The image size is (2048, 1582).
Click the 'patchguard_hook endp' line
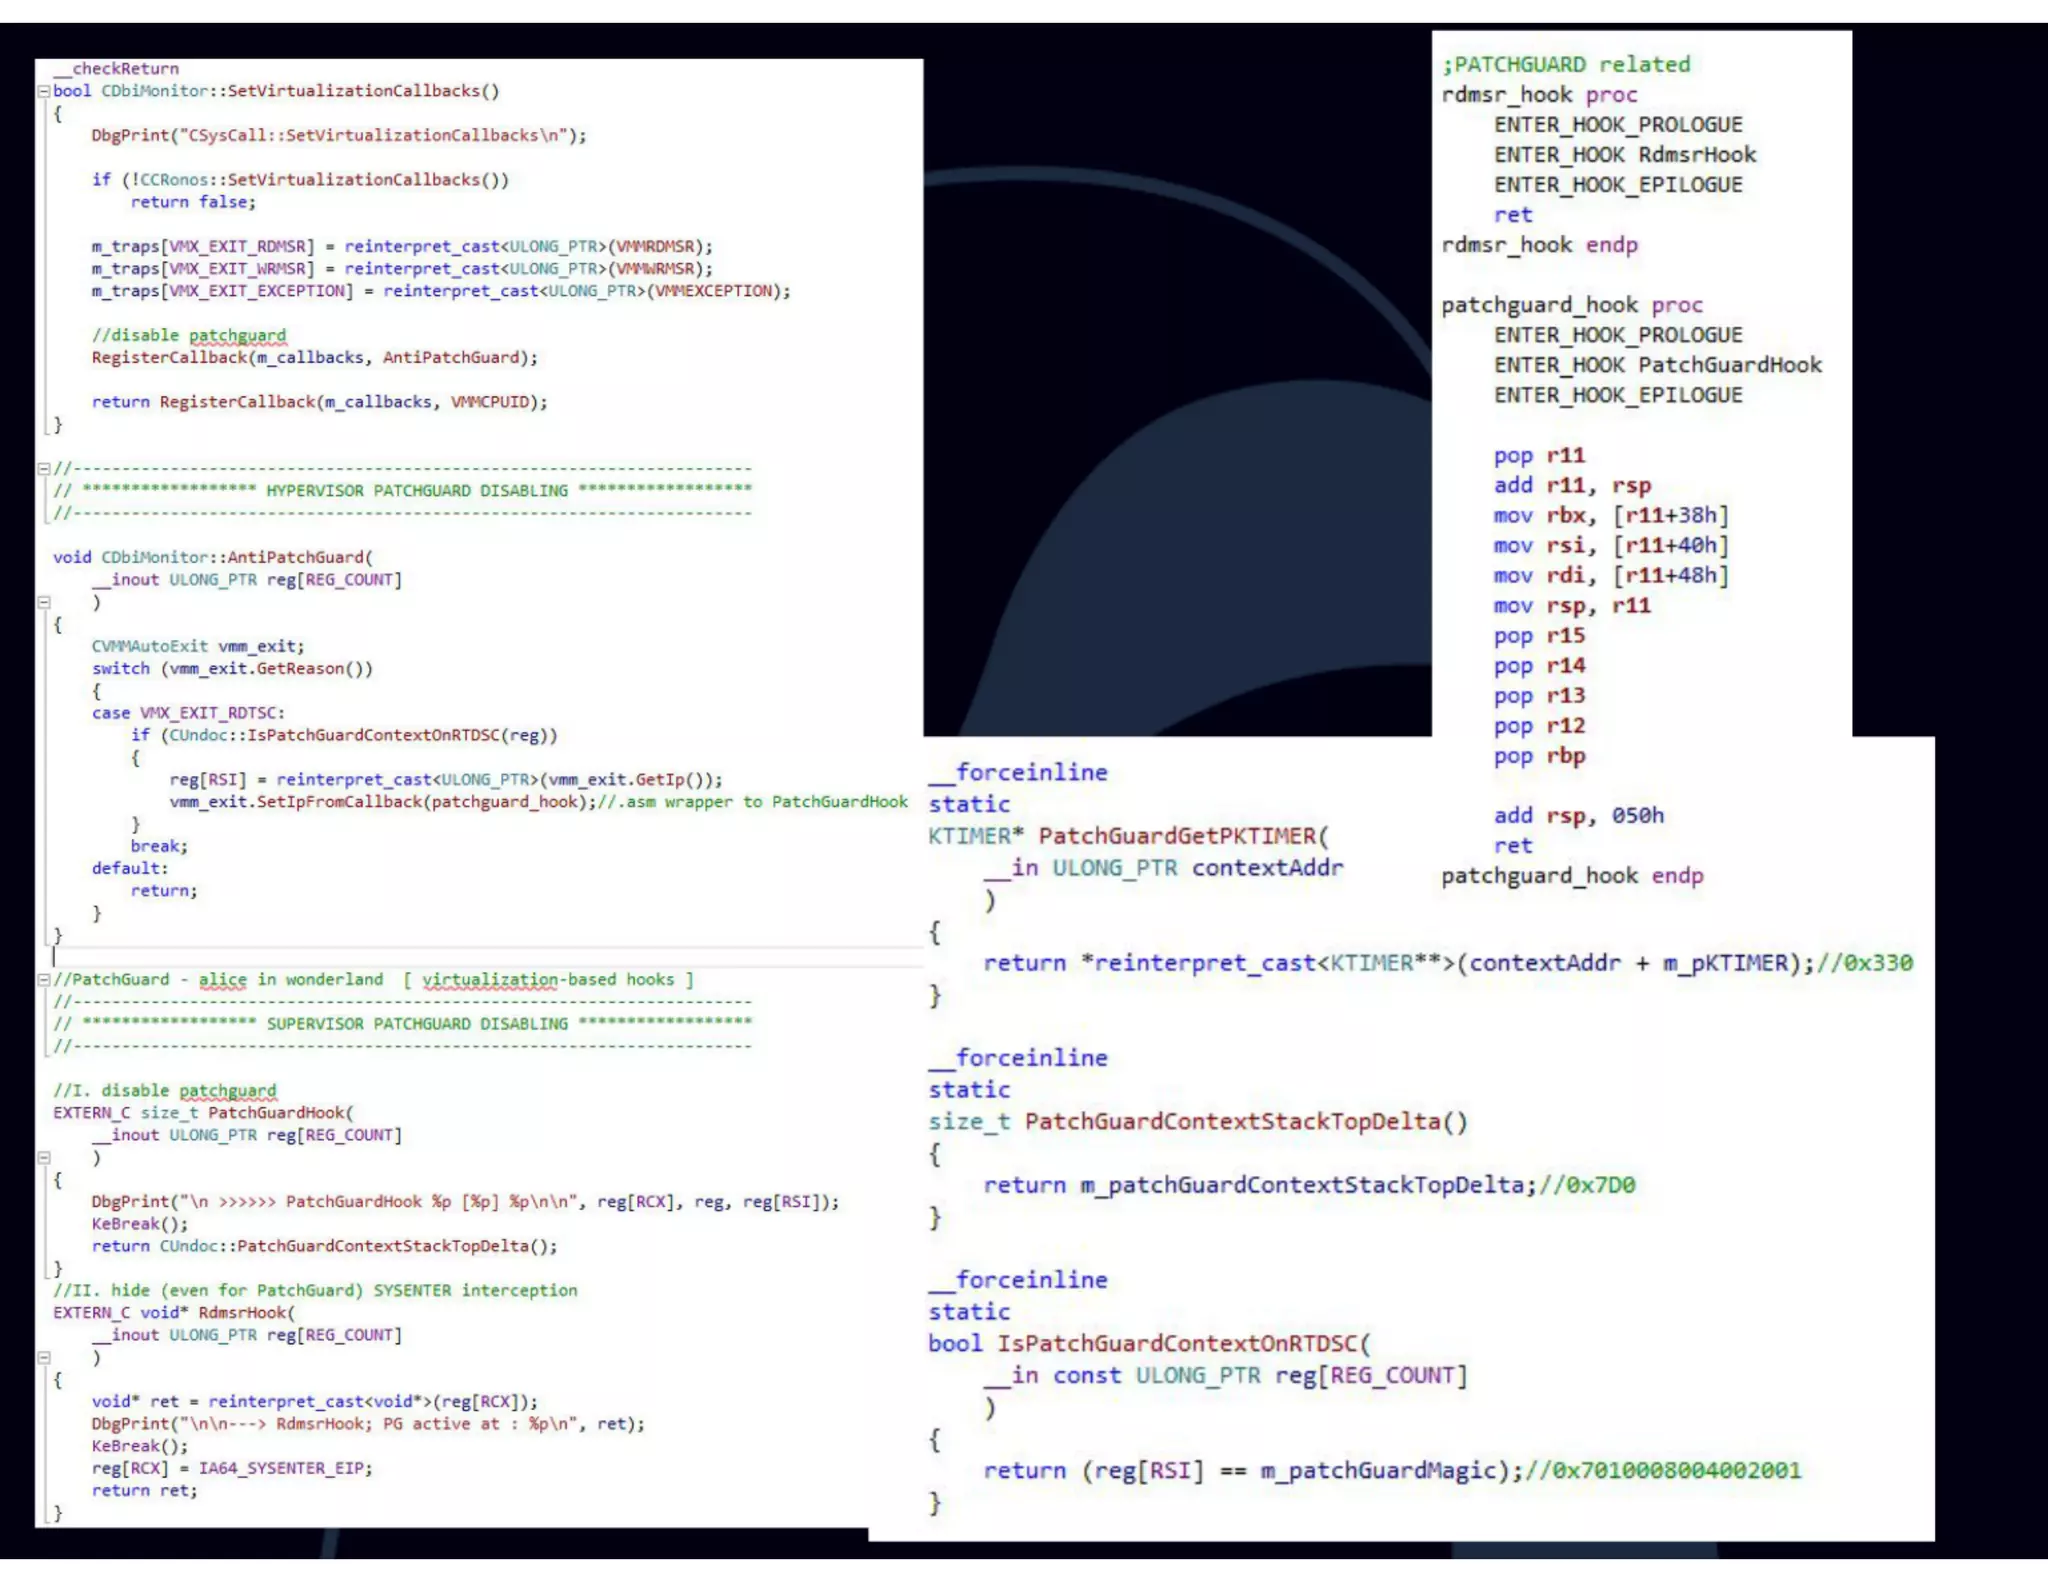(x=1572, y=876)
